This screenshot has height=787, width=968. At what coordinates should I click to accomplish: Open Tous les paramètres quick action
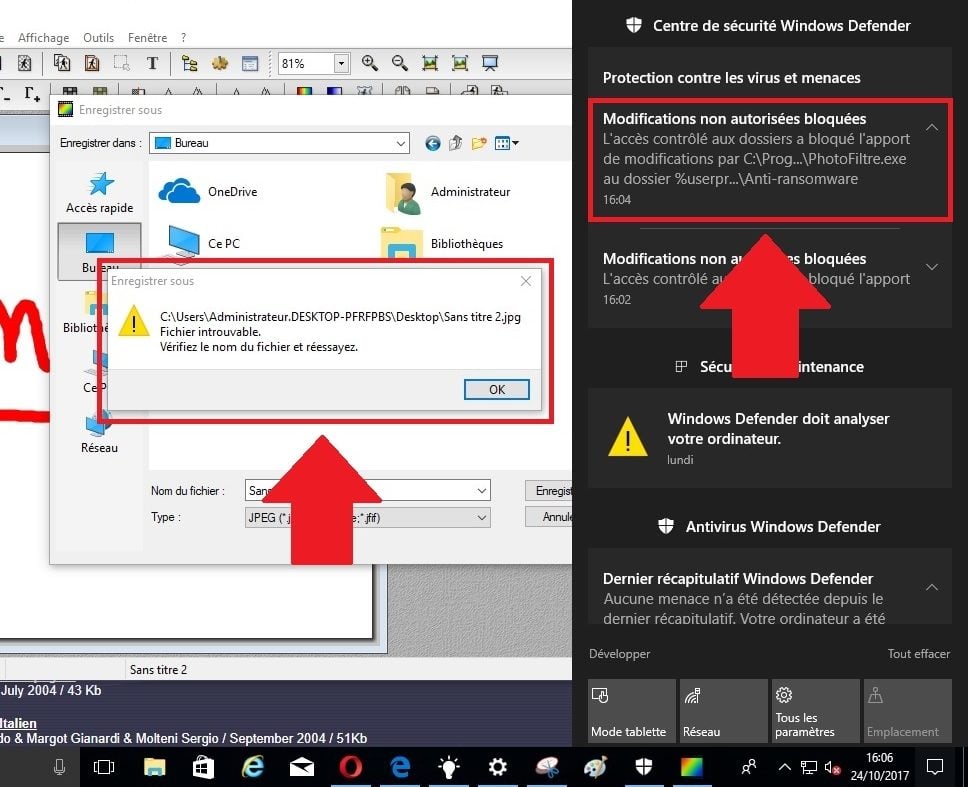[x=816, y=710]
